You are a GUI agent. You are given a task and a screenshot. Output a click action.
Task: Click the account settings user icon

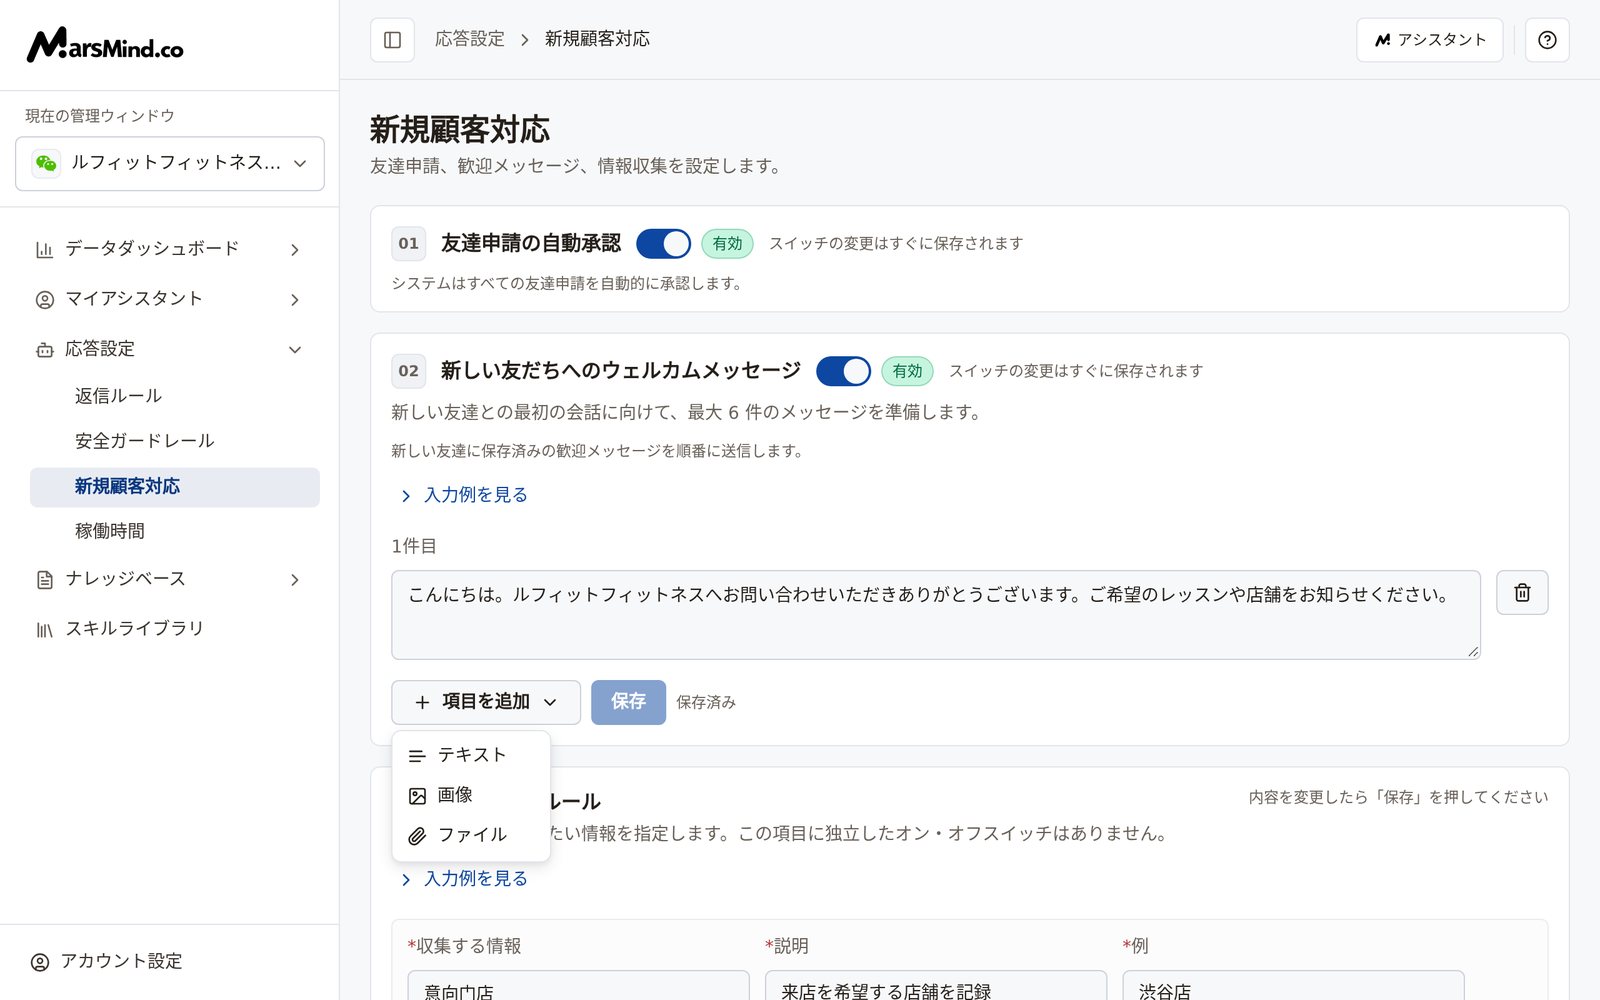tap(40, 962)
